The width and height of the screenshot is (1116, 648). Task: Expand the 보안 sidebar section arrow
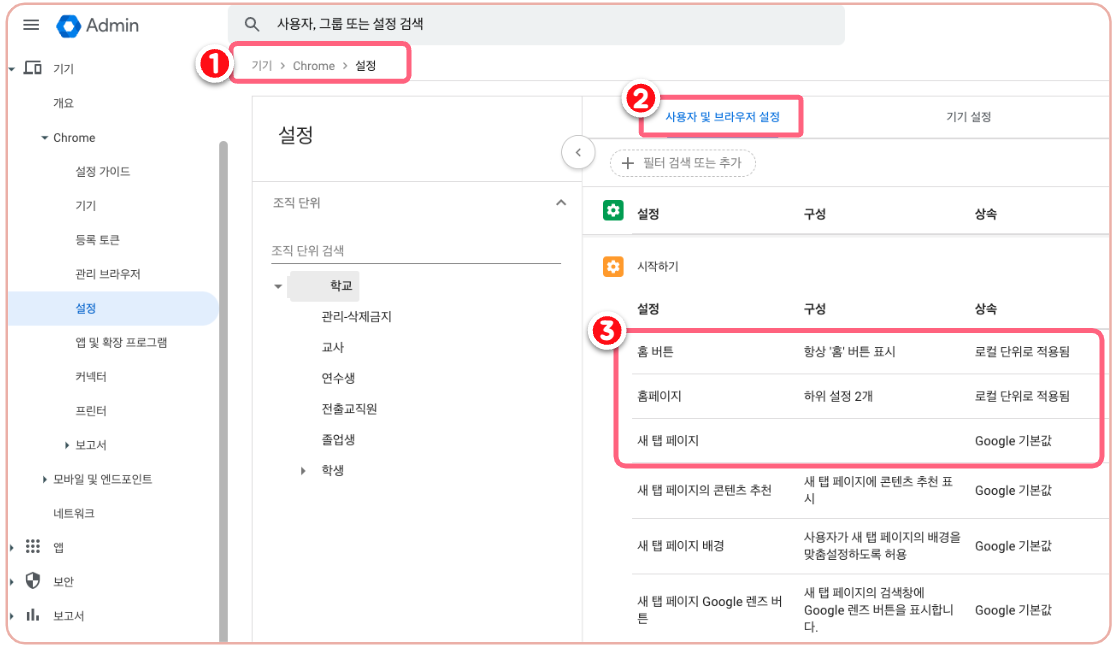click(x=12, y=582)
